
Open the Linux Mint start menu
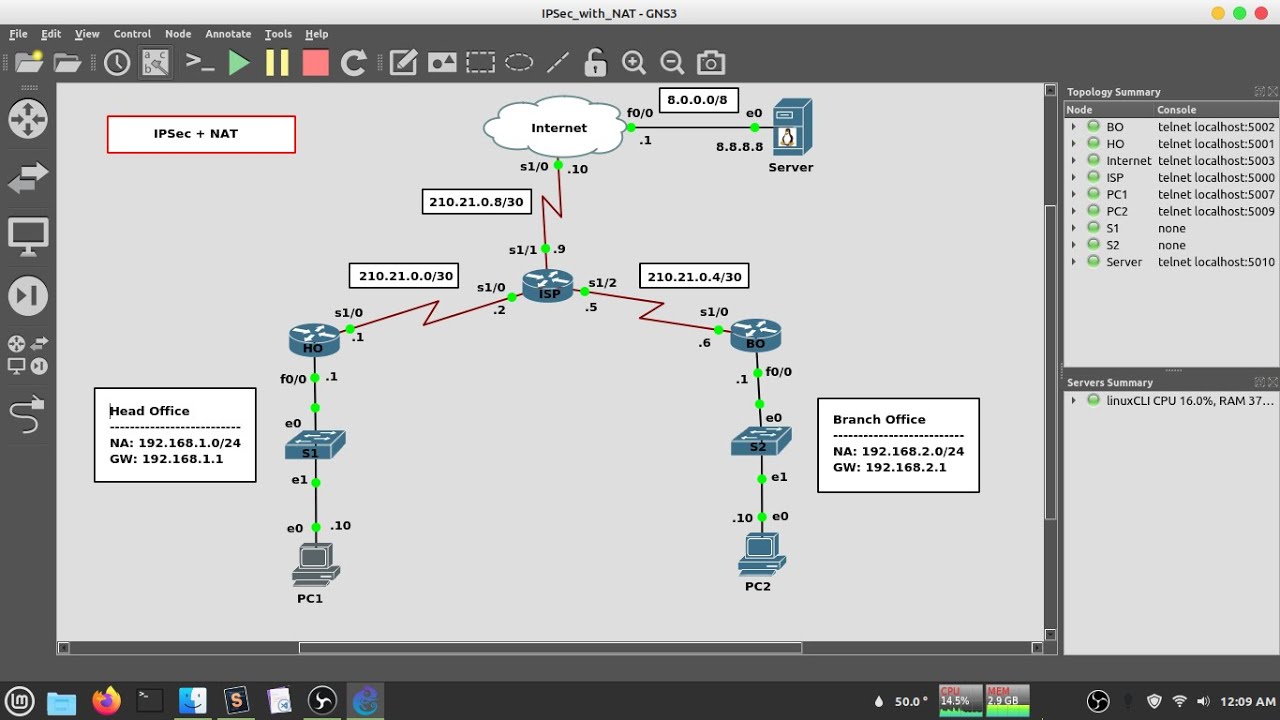(x=20, y=701)
